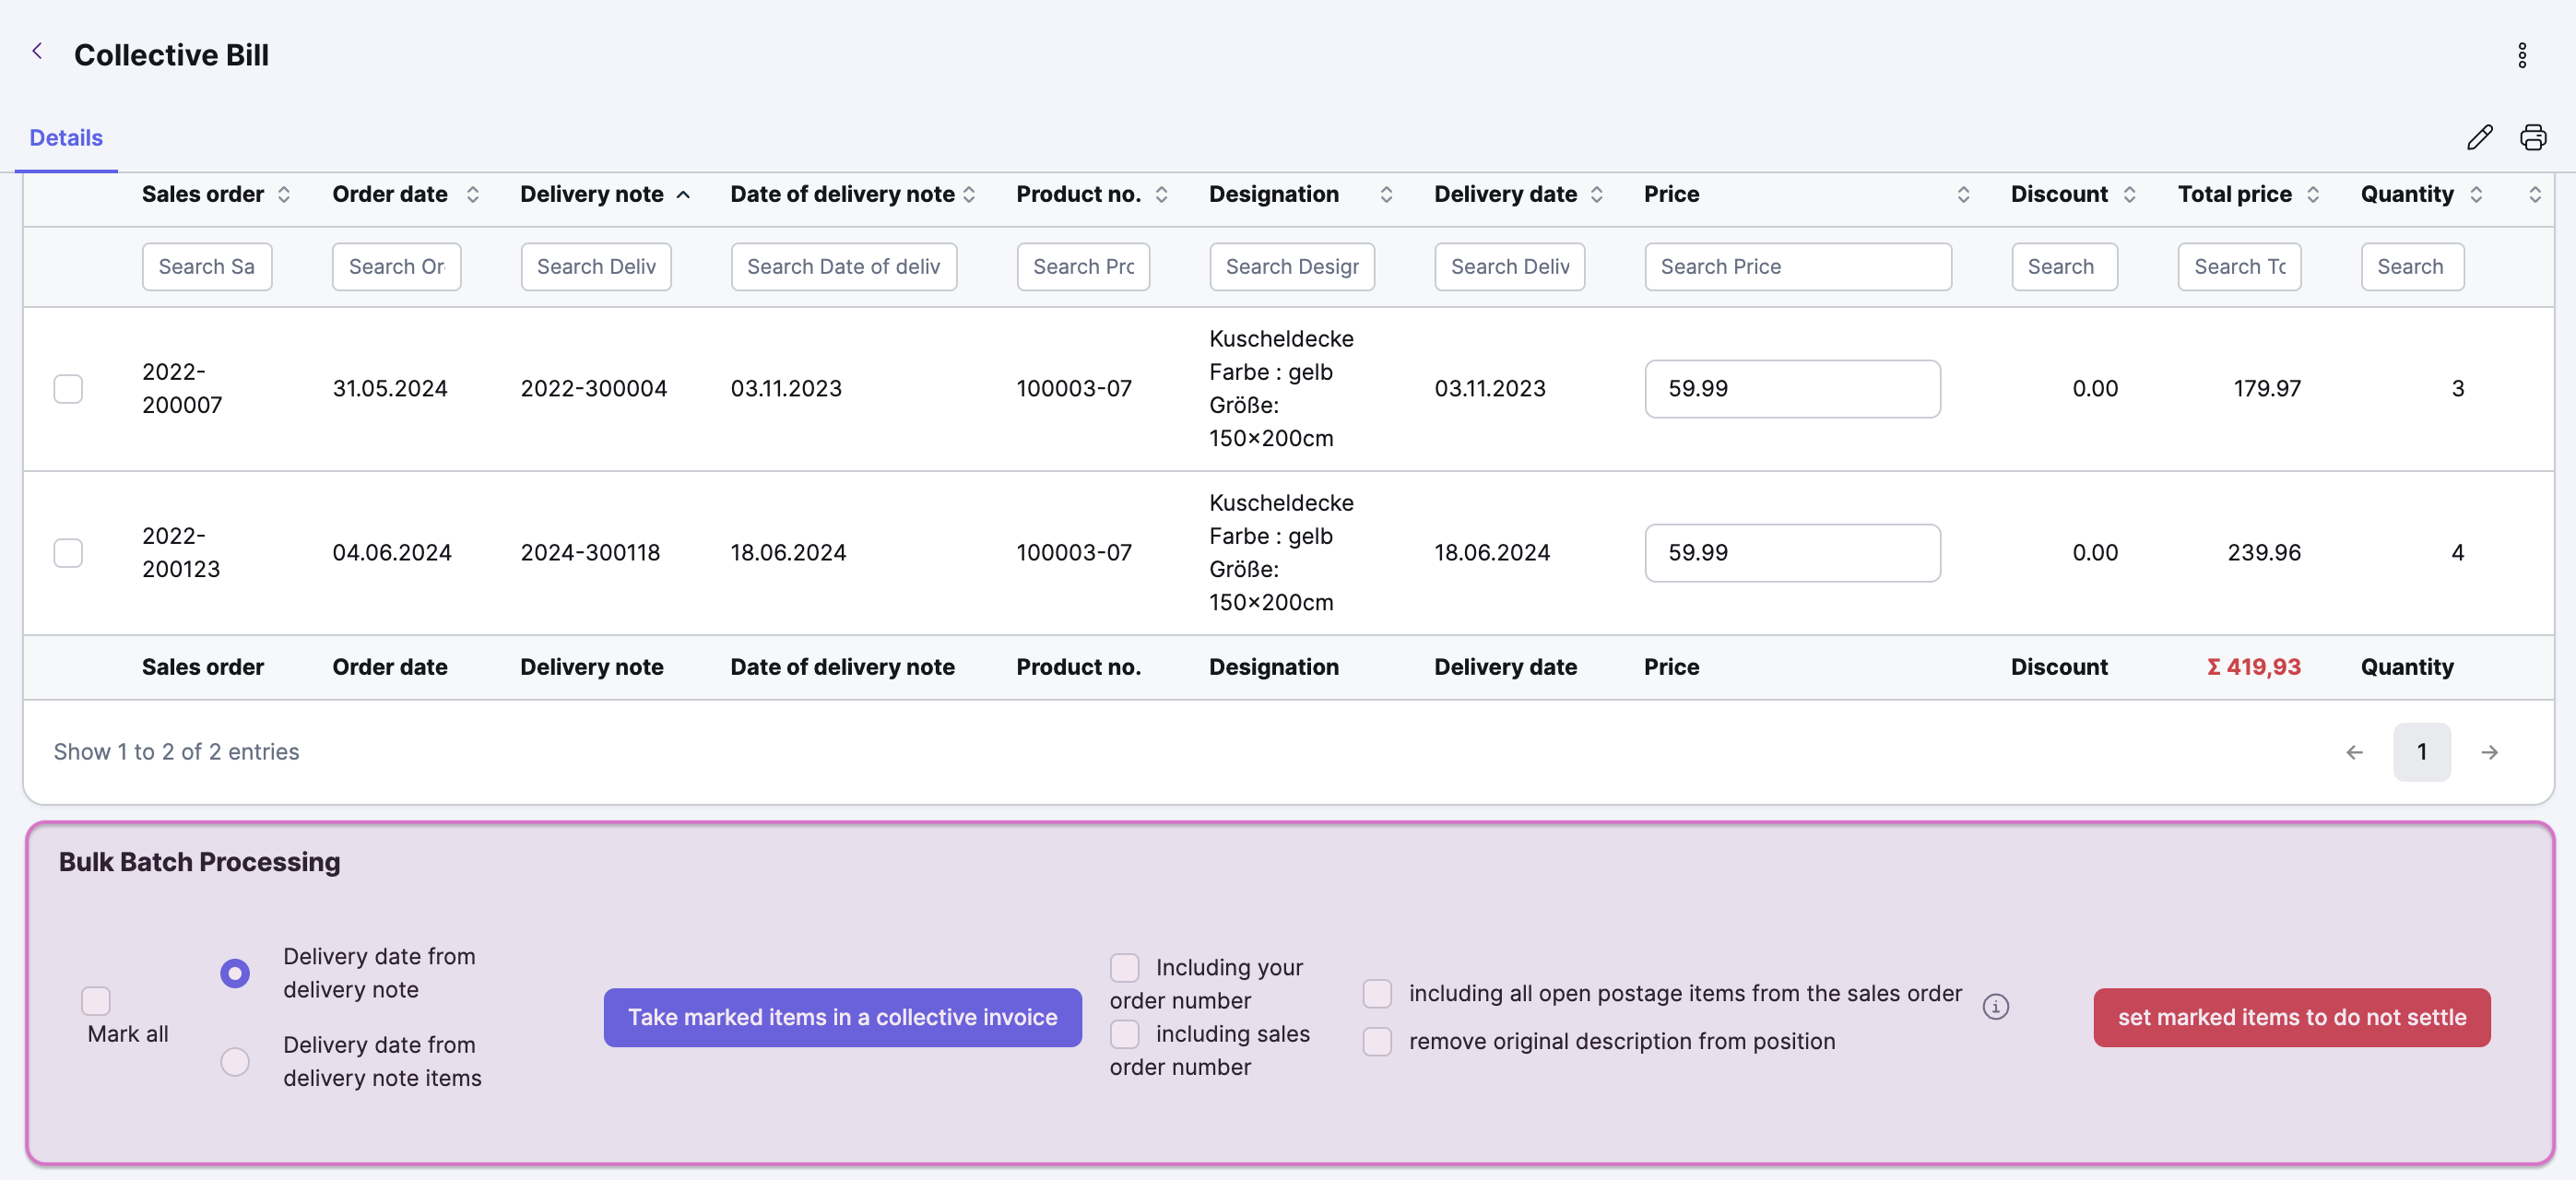
Task: Sort by Delivery note column arrow
Action: (683, 195)
